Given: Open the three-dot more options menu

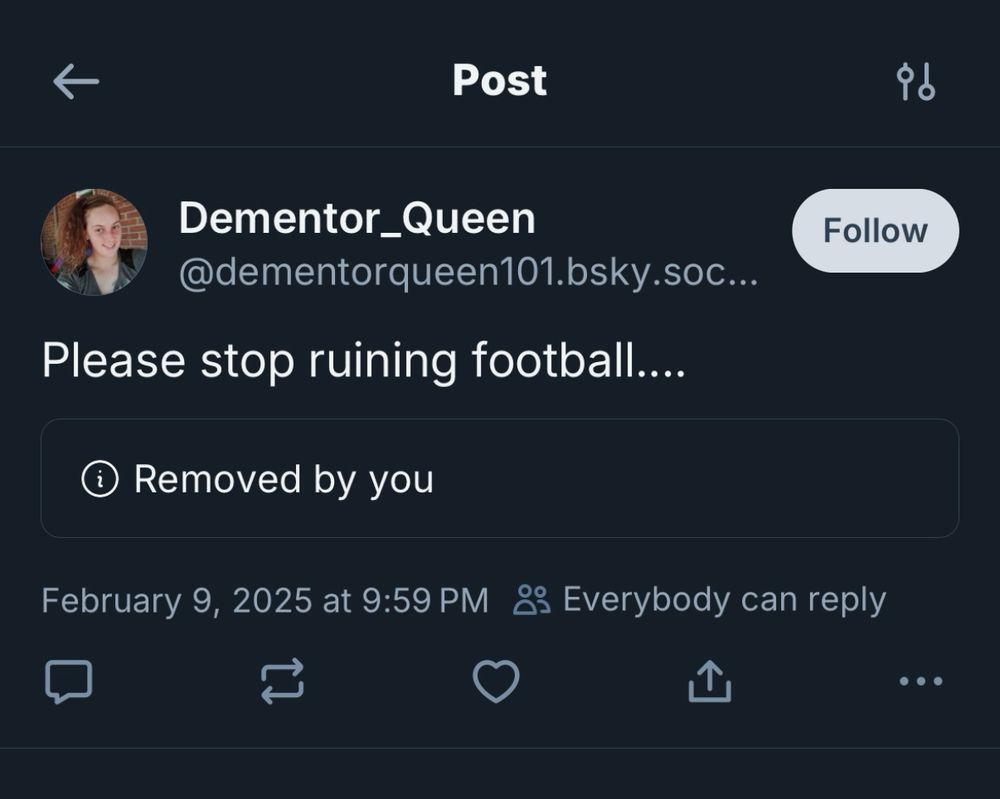Looking at the screenshot, I should point(921,681).
